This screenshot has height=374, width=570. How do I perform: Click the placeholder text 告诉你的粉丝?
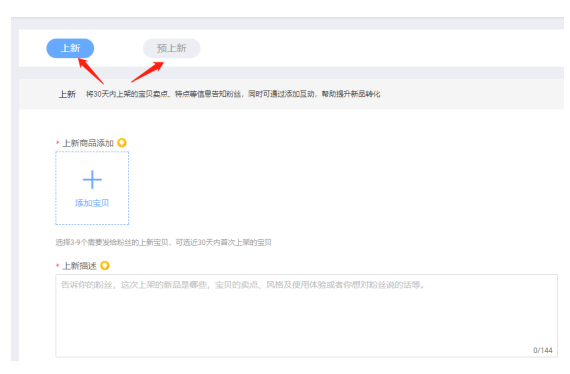point(243,285)
